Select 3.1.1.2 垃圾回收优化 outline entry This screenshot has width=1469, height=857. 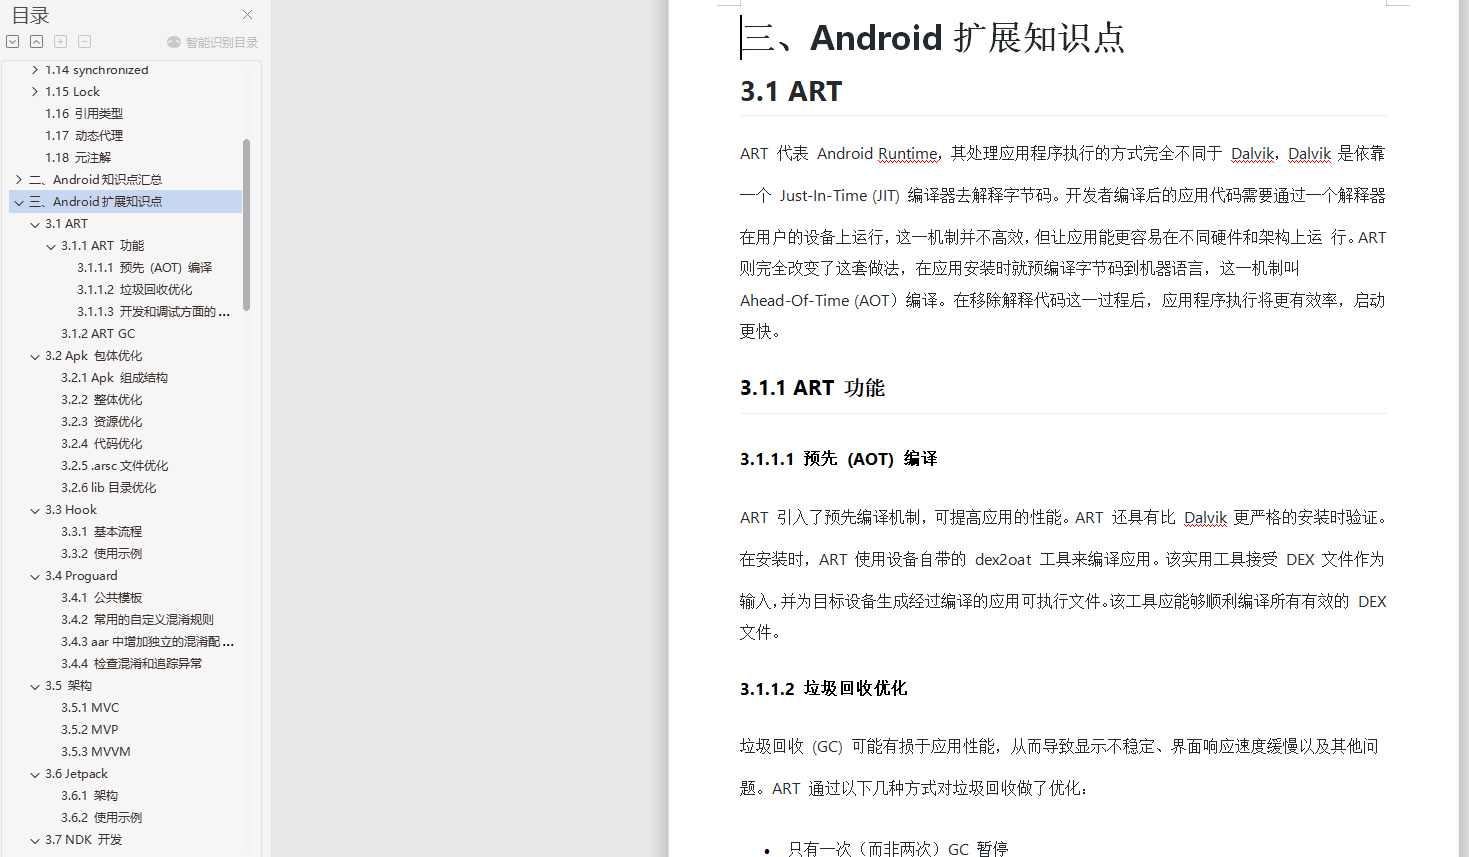pyautogui.click(x=135, y=290)
